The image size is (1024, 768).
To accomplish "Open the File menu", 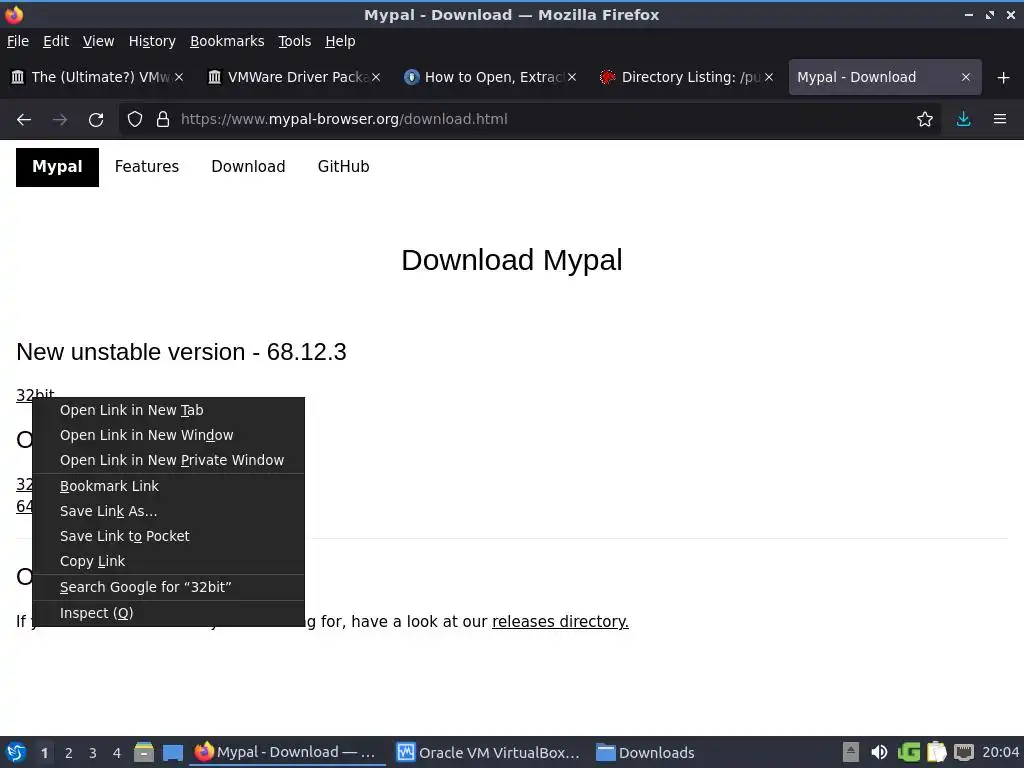I will pos(18,41).
